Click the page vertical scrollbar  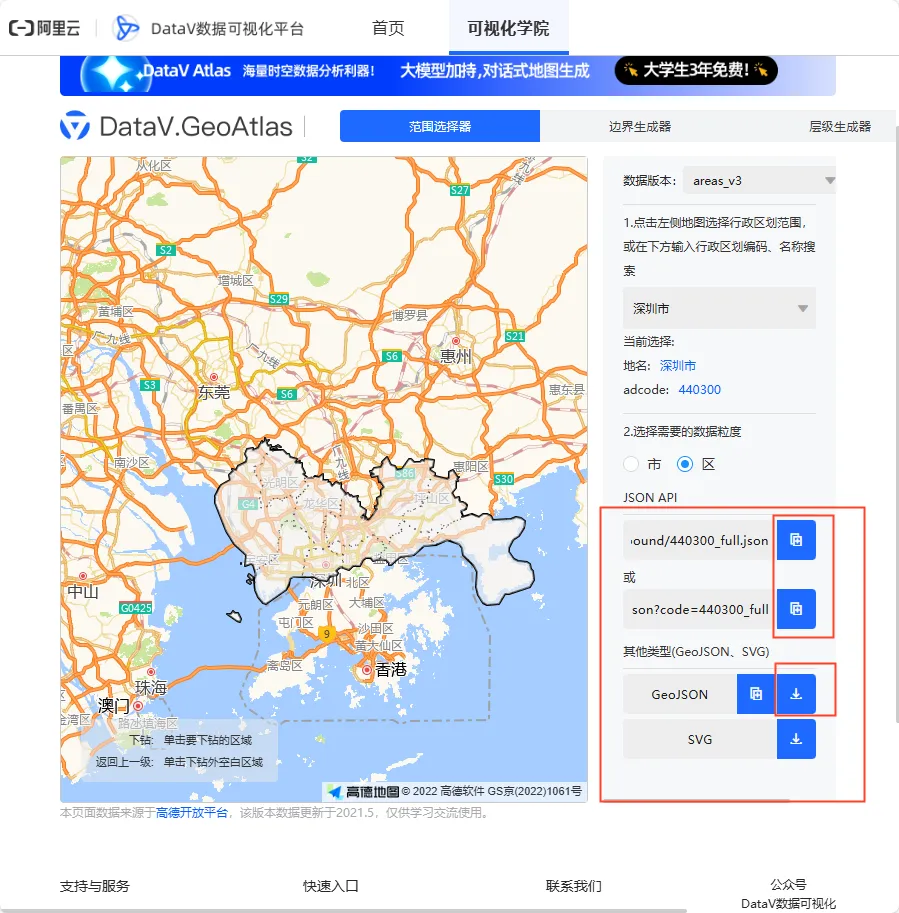click(x=897, y=425)
